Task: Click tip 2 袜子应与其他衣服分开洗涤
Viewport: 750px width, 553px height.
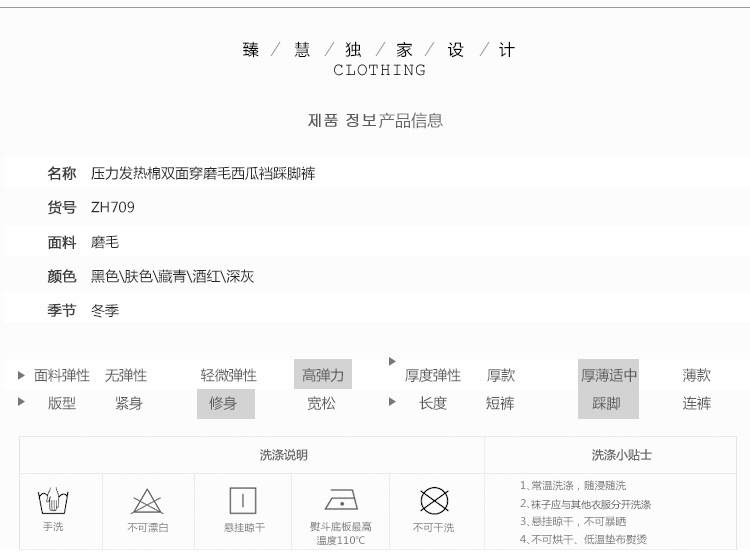Action: coord(585,504)
